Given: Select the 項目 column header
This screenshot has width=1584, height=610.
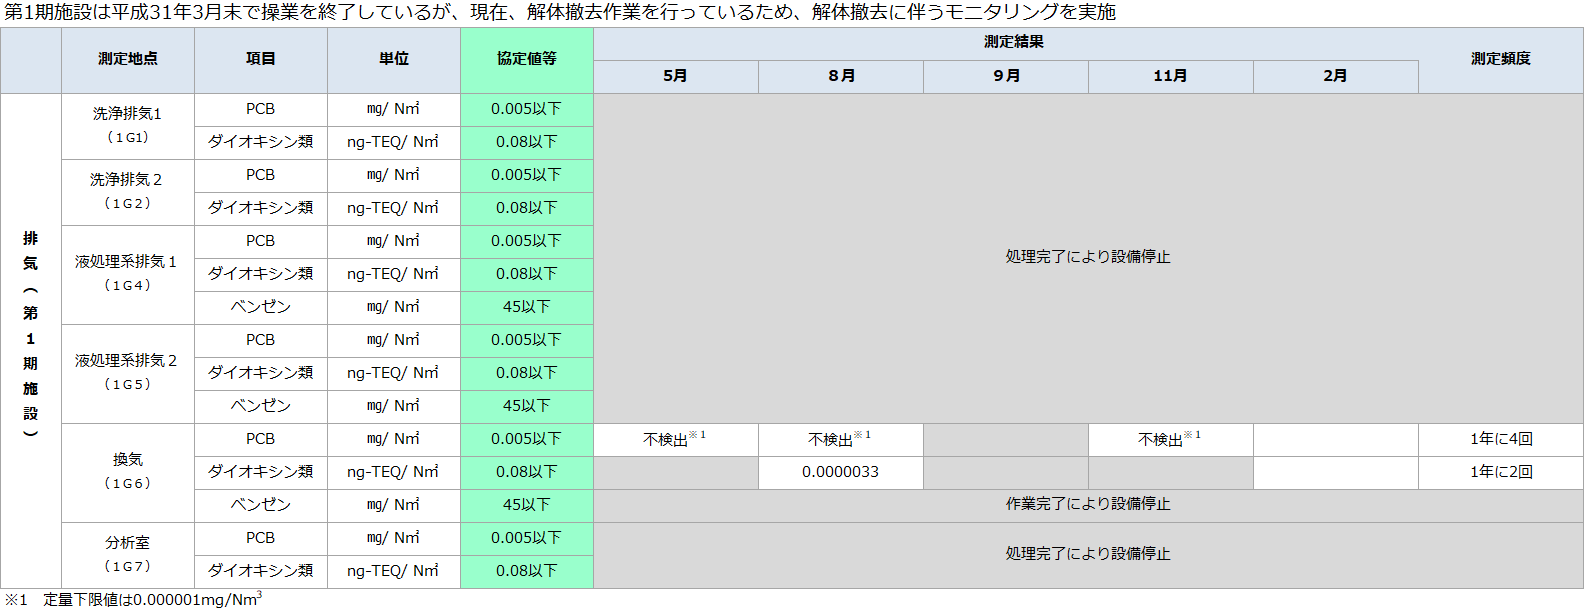Looking at the screenshot, I should coord(261,60).
